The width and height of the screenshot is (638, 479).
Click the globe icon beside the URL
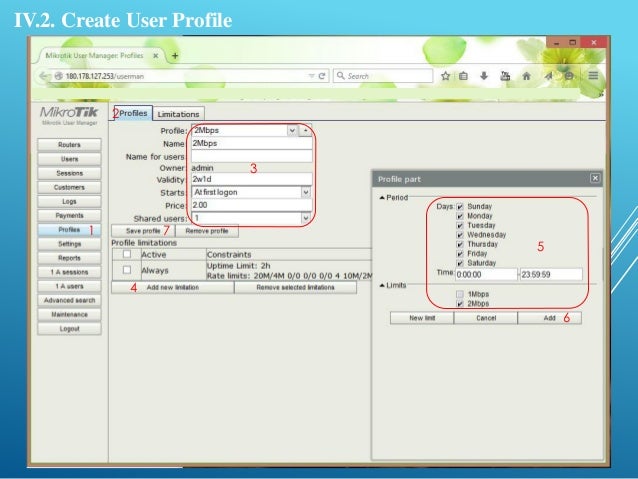tap(59, 76)
